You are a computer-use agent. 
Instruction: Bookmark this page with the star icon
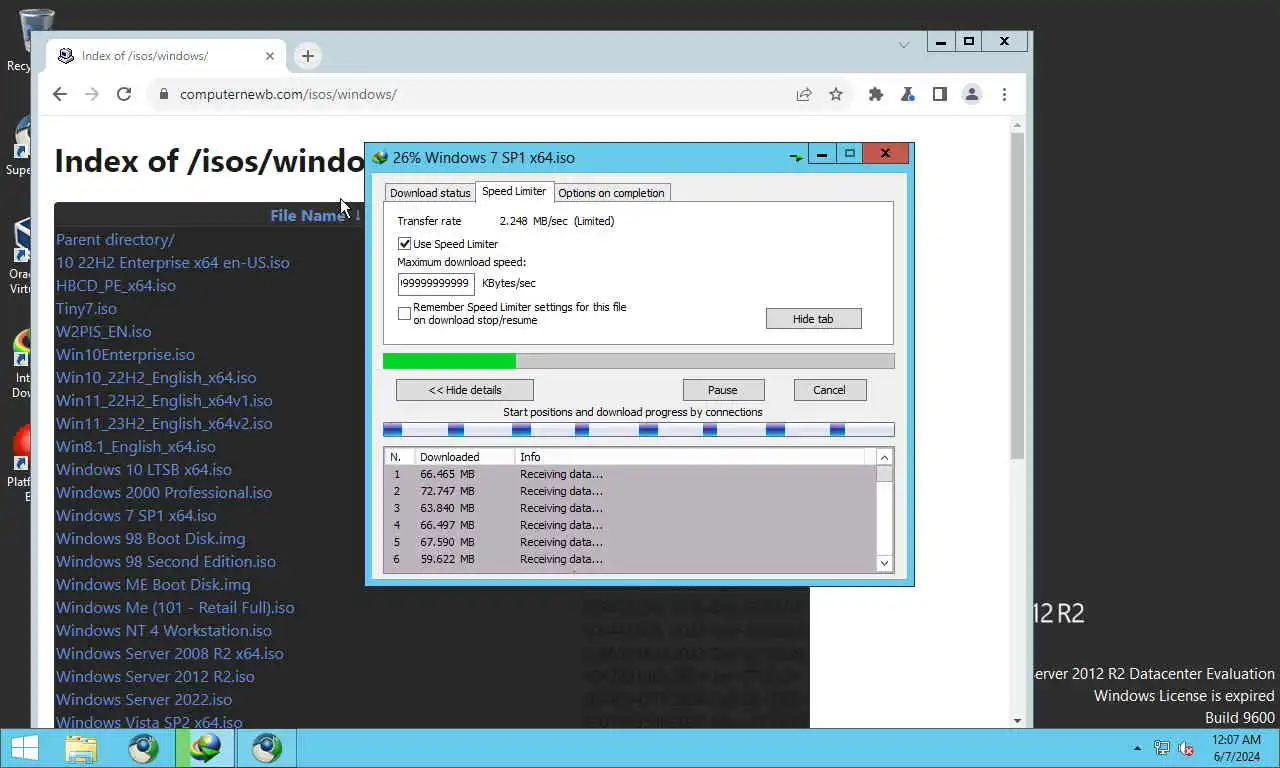point(836,94)
